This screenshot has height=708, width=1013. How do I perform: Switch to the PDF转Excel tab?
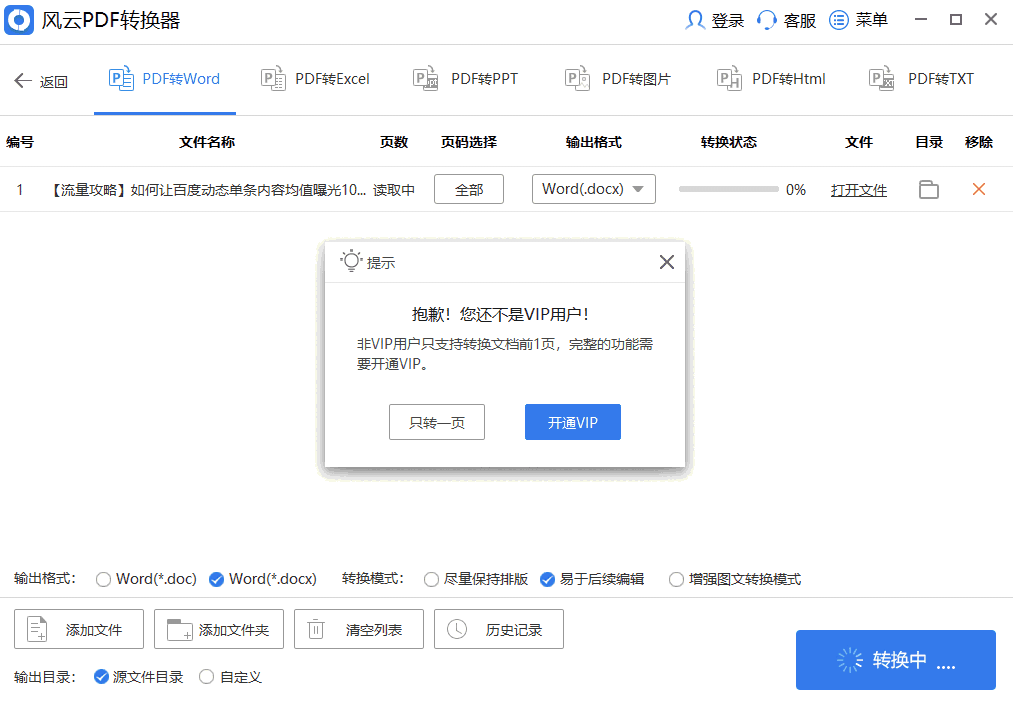316,79
